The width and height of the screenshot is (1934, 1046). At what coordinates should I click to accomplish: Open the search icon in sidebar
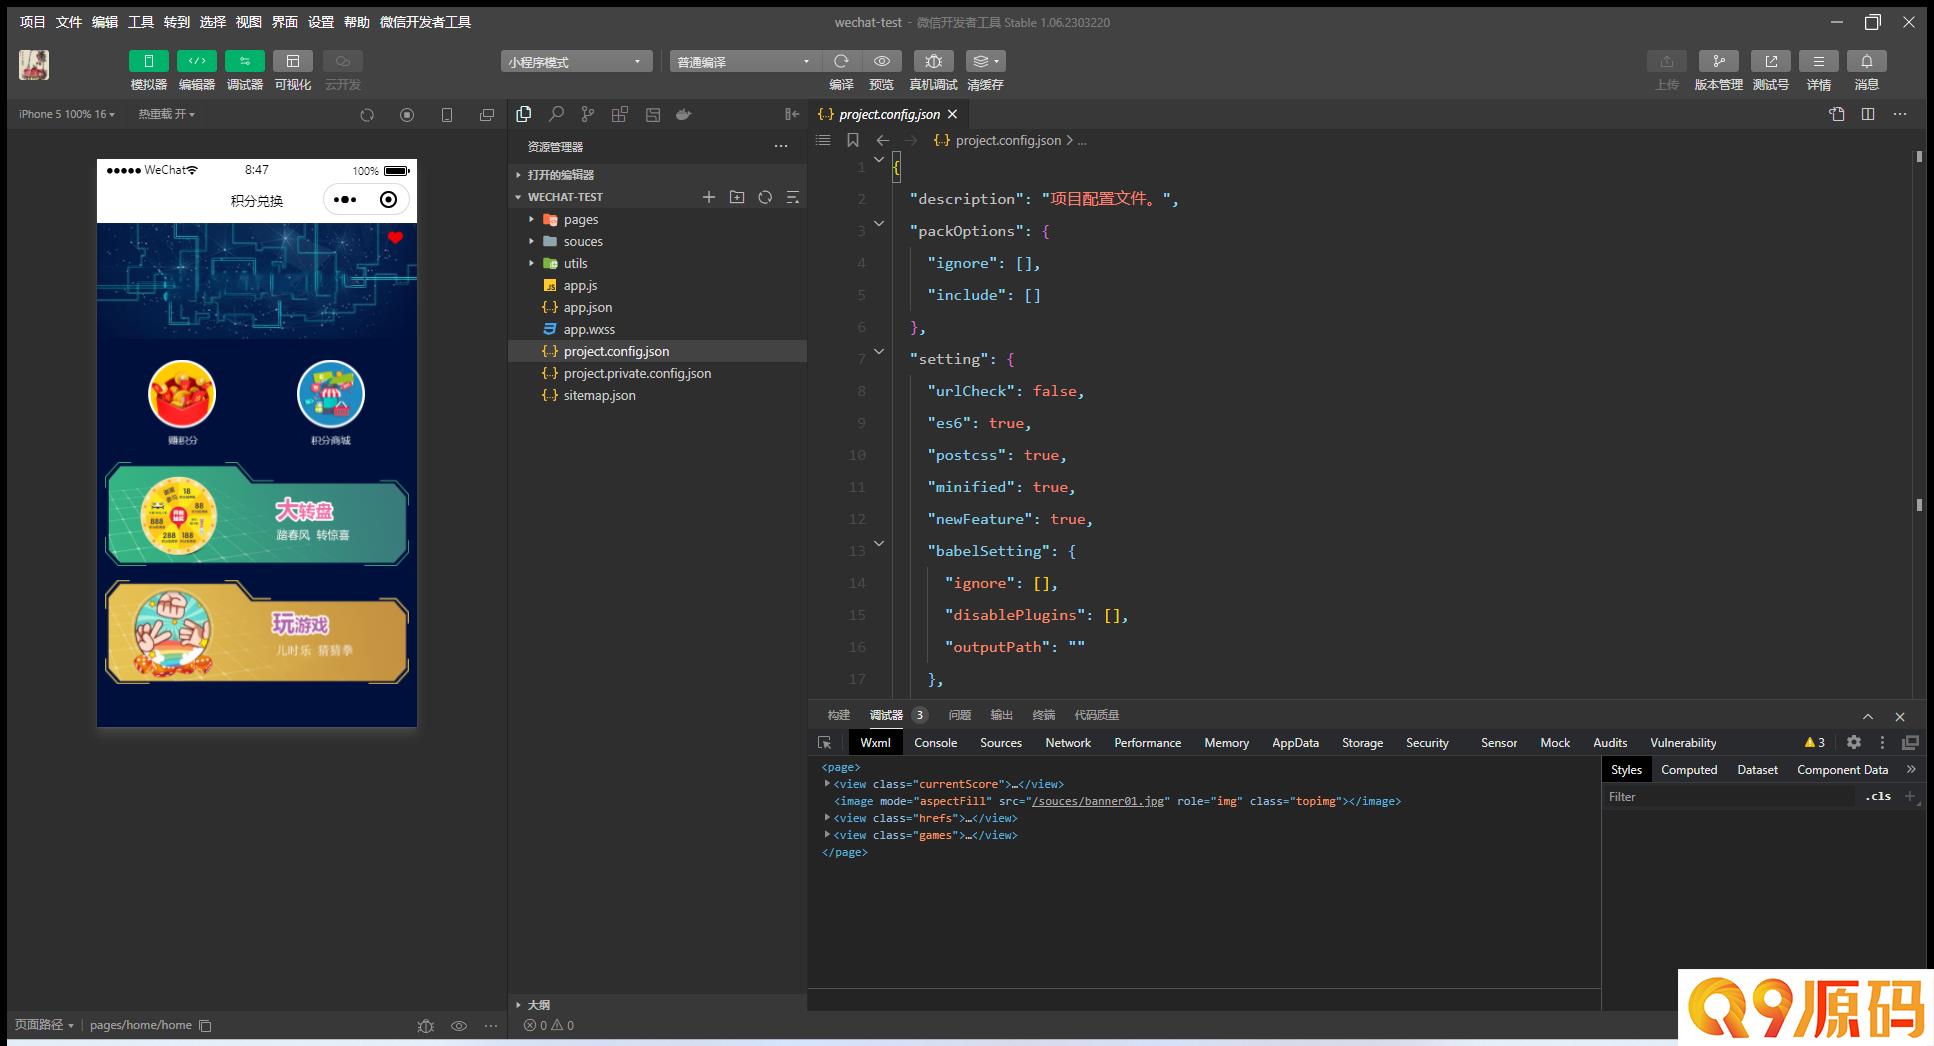[x=556, y=114]
